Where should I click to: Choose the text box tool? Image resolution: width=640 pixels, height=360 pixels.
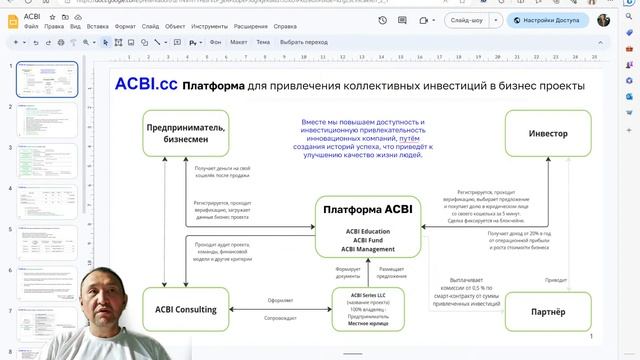click(118, 42)
